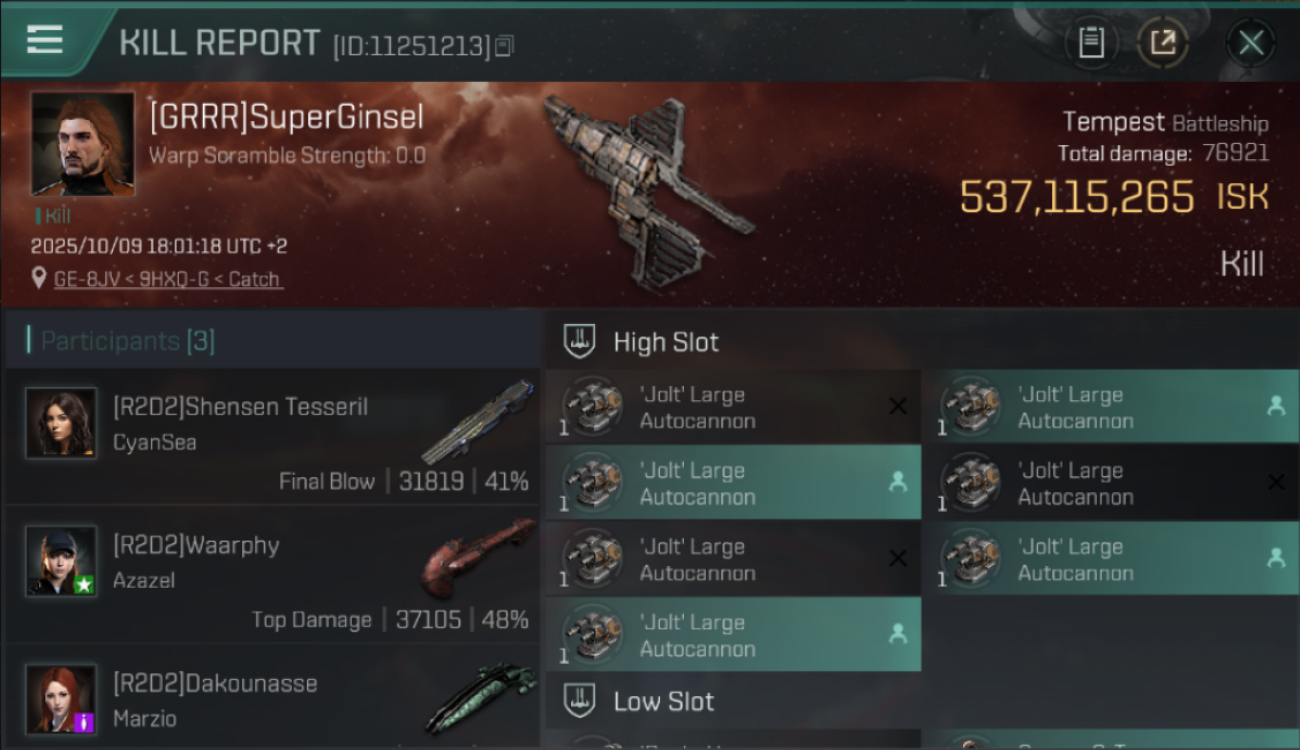The height and width of the screenshot is (750, 1300).
Task: Select [GRRR]SuperGinsel pilot name
Action: [286, 117]
